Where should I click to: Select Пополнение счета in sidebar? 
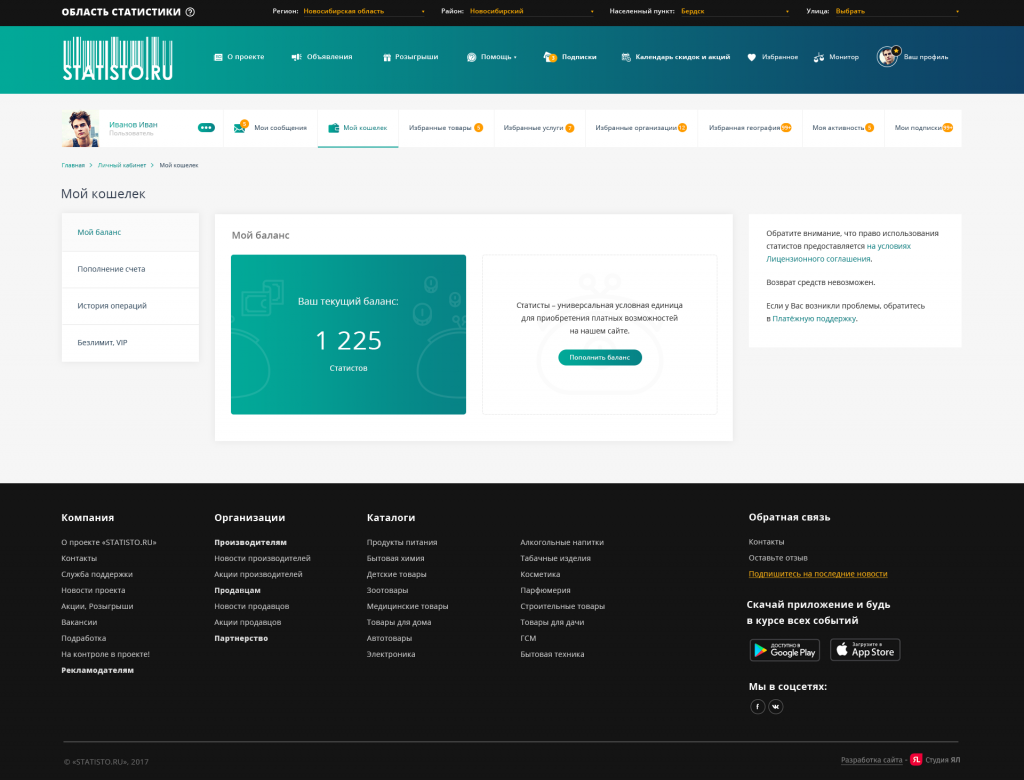(x=130, y=269)
